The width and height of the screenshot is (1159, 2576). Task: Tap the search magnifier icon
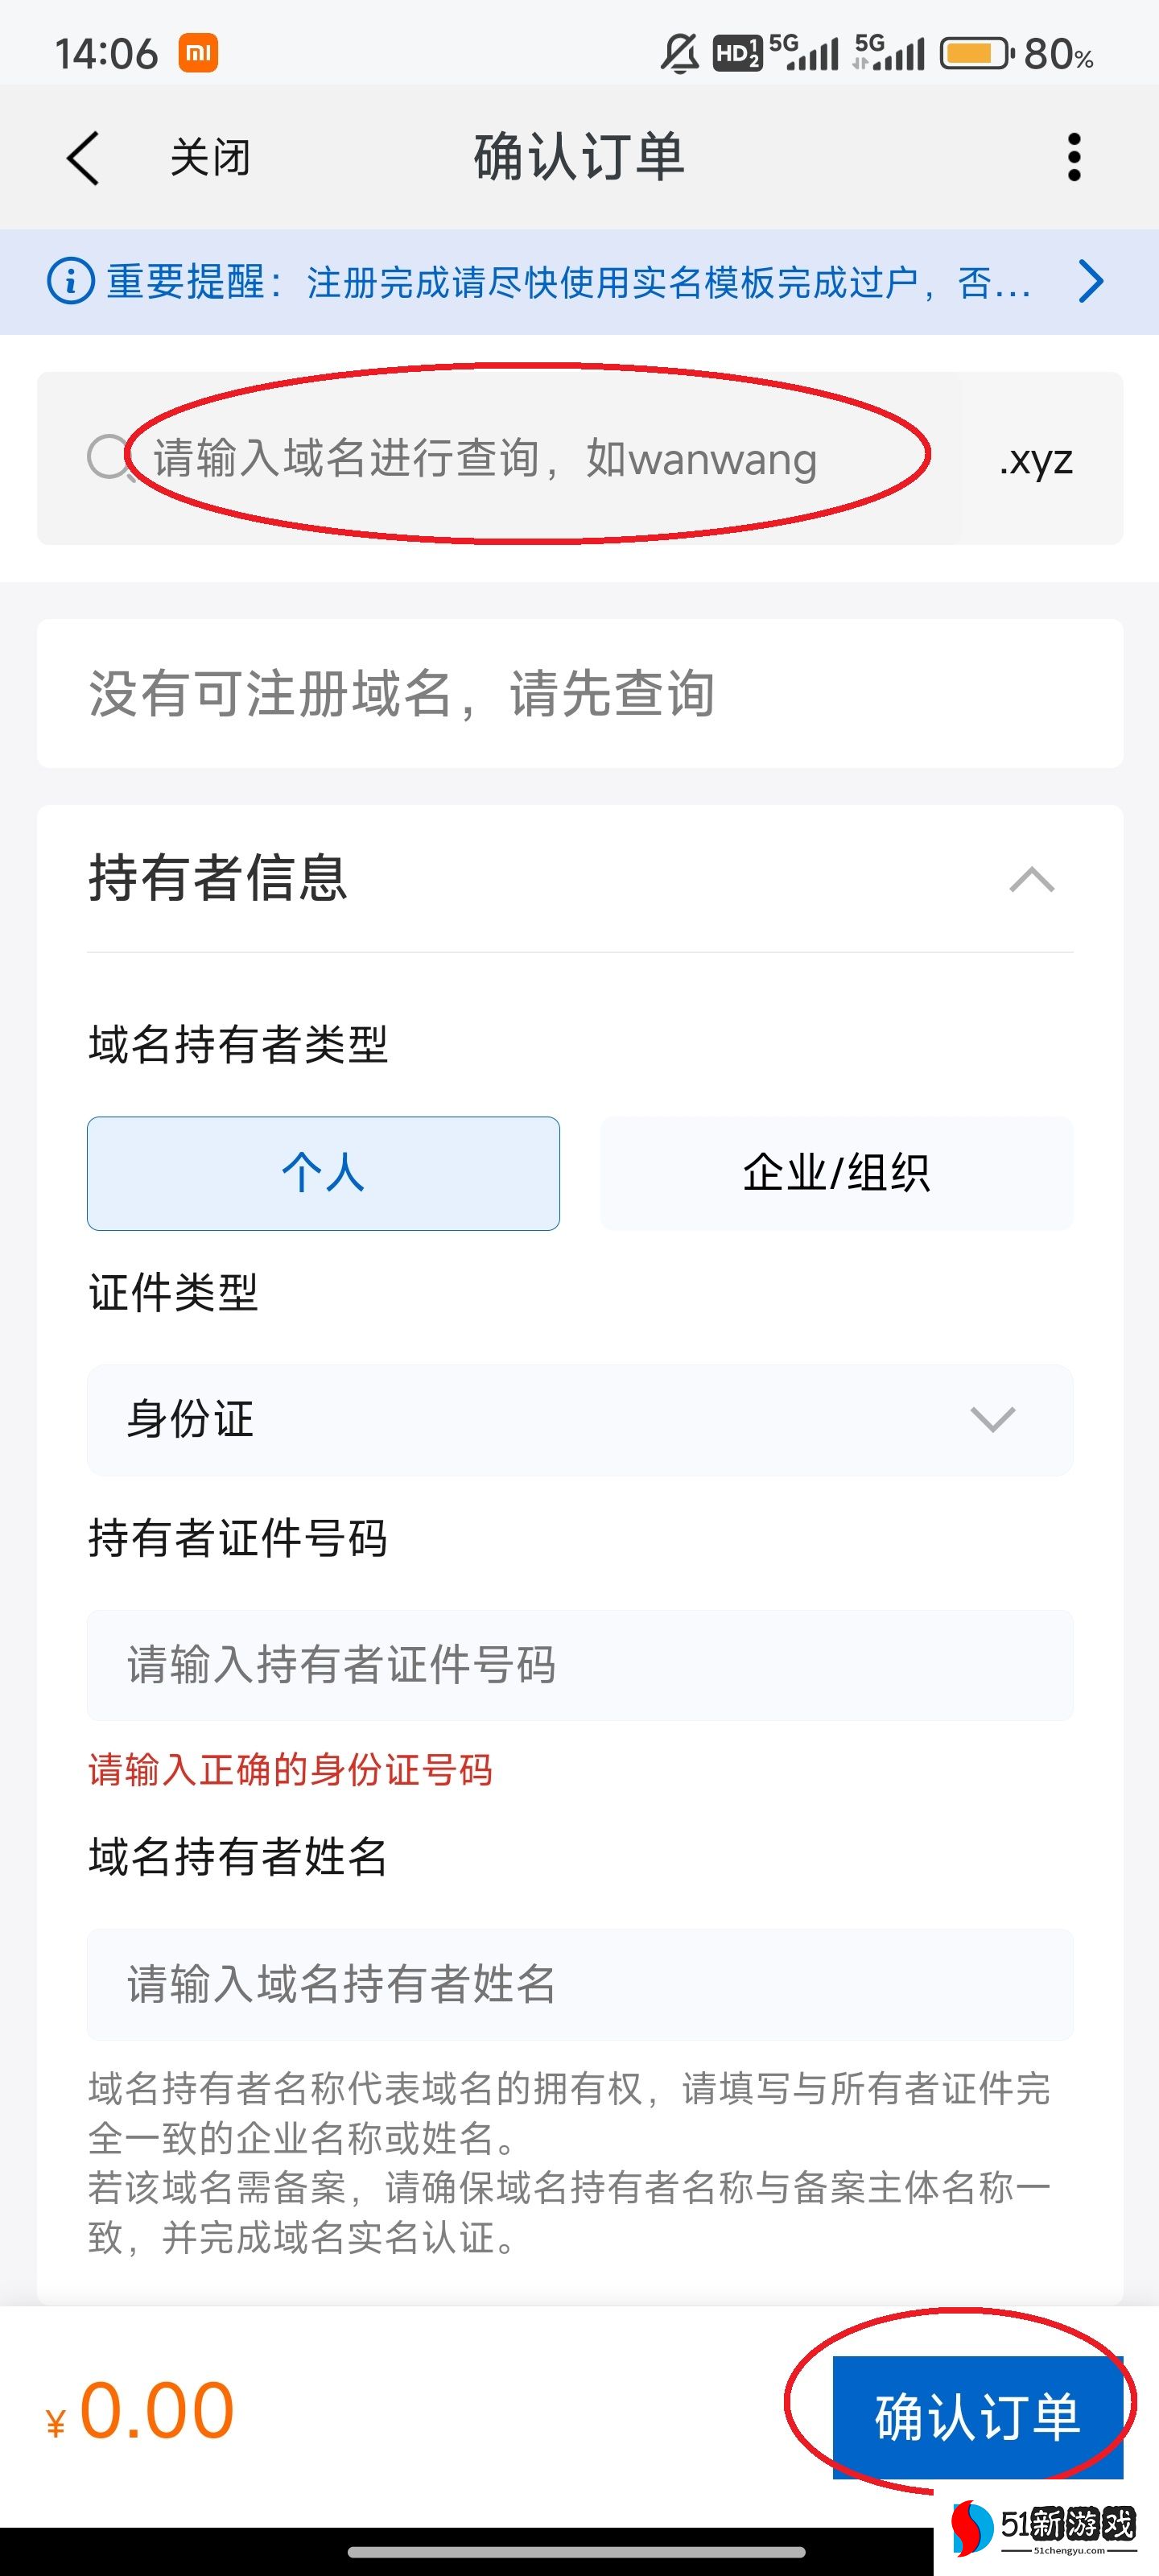[x=108, y=458]
